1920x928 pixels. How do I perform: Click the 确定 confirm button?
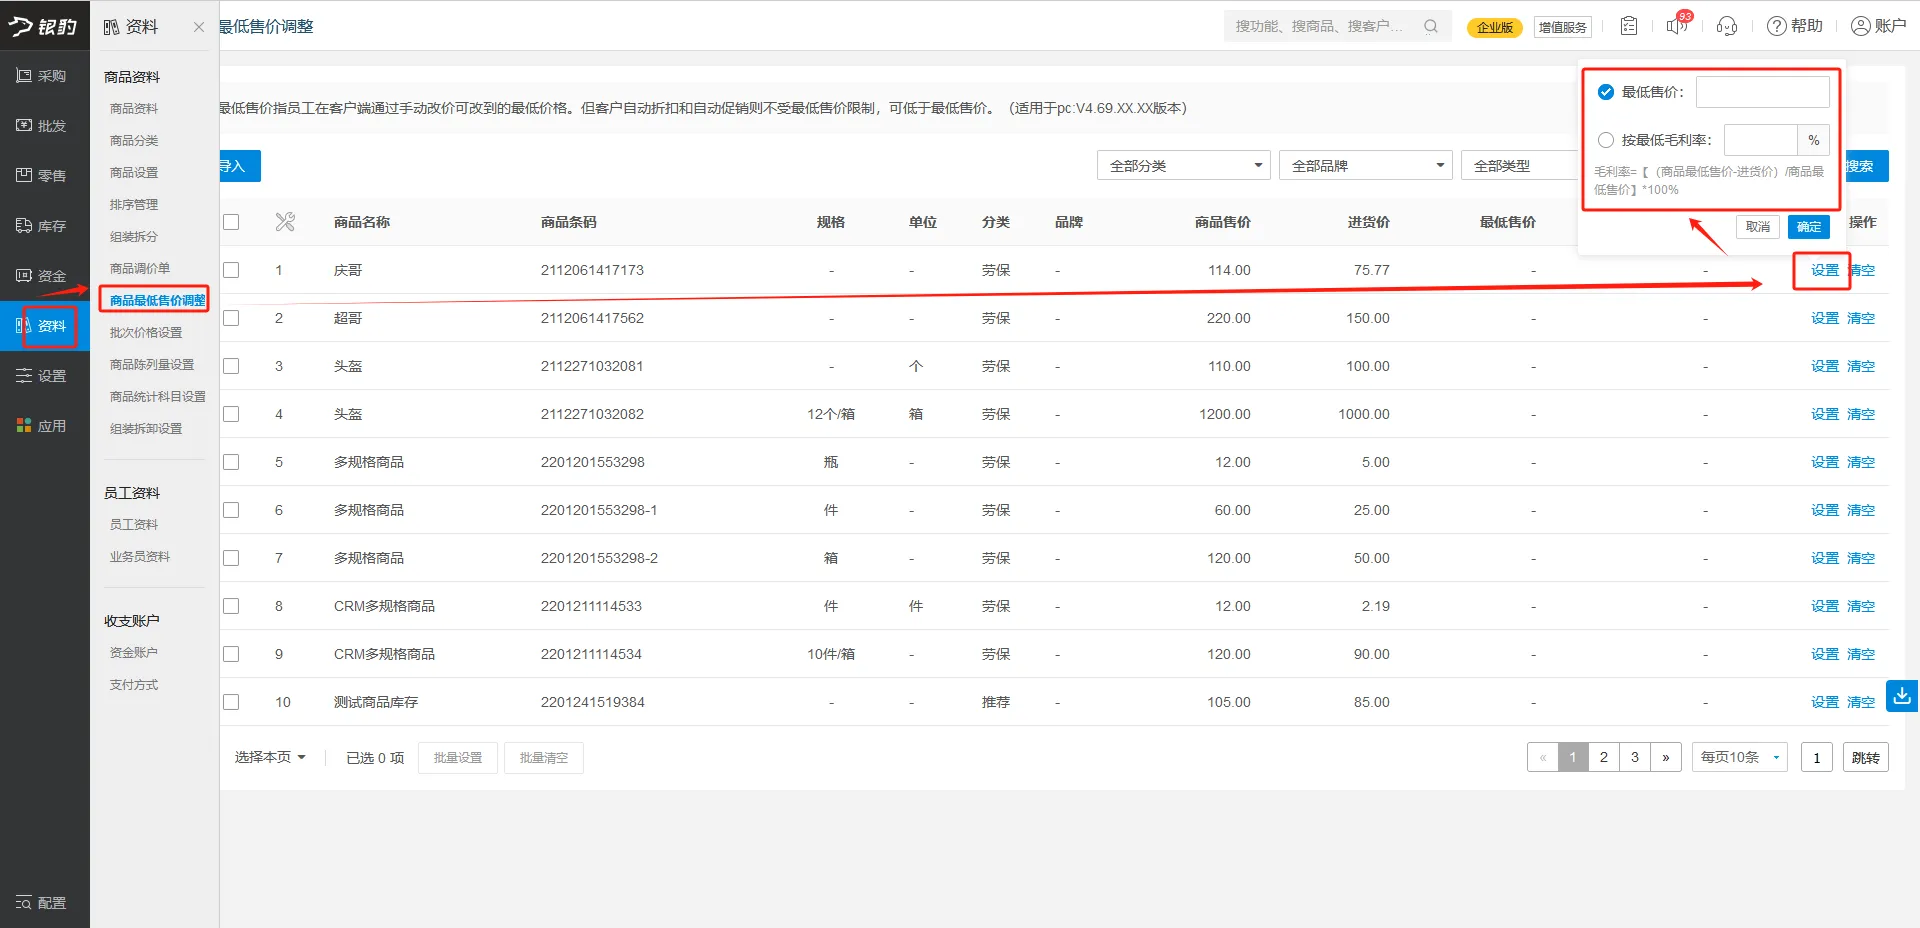point(1808,227)
